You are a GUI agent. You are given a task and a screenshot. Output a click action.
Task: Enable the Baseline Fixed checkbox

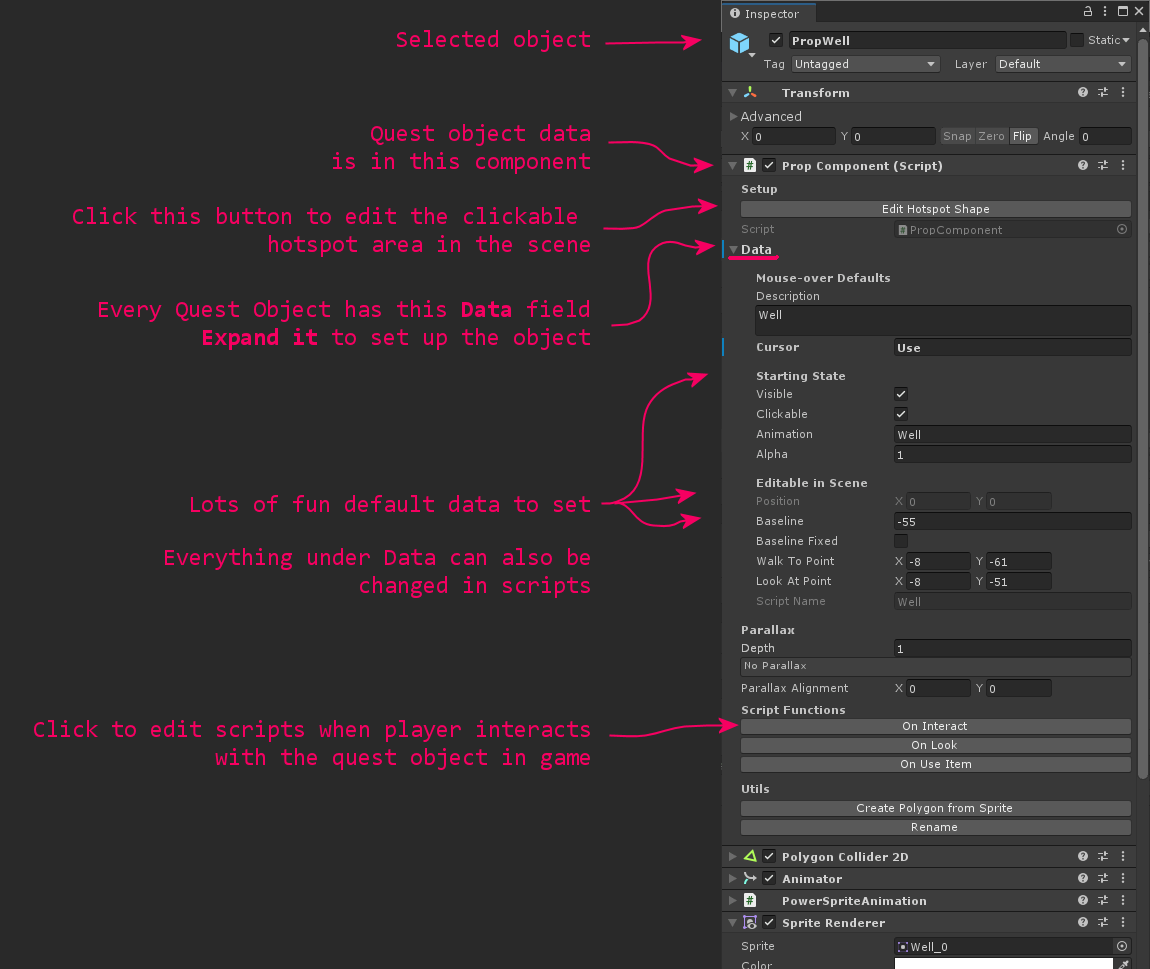click(x=901, y=541)
